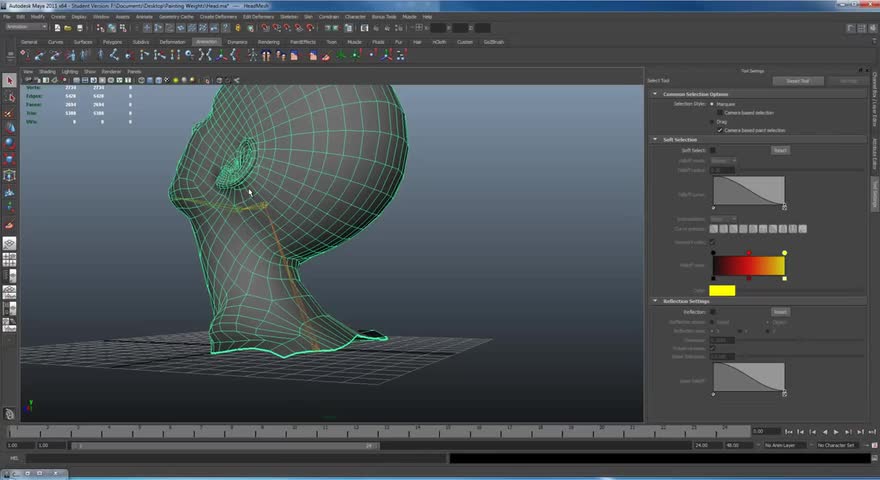880x480 pixels.
Task: Click the open scene folder icon
Action: [x=69, y=27]
